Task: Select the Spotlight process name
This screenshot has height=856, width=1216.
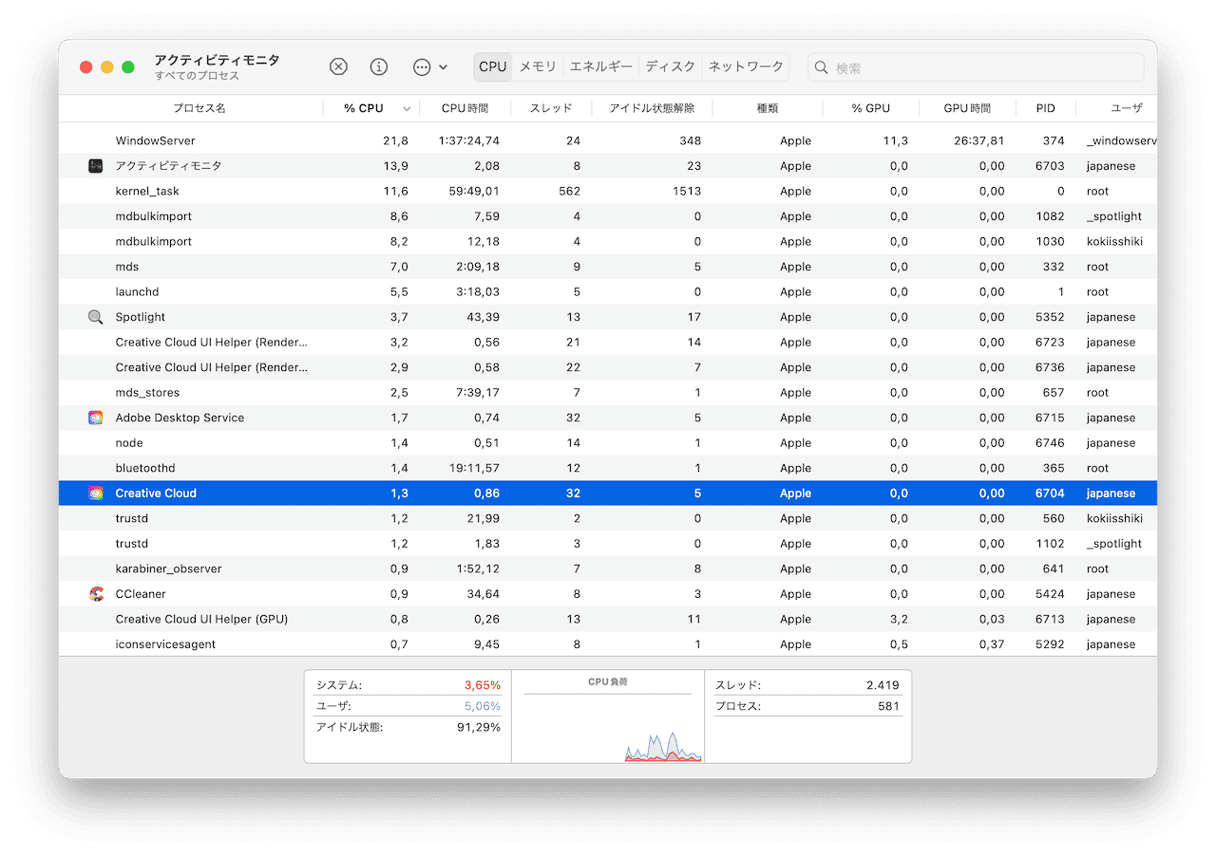Action: point(140,317)
